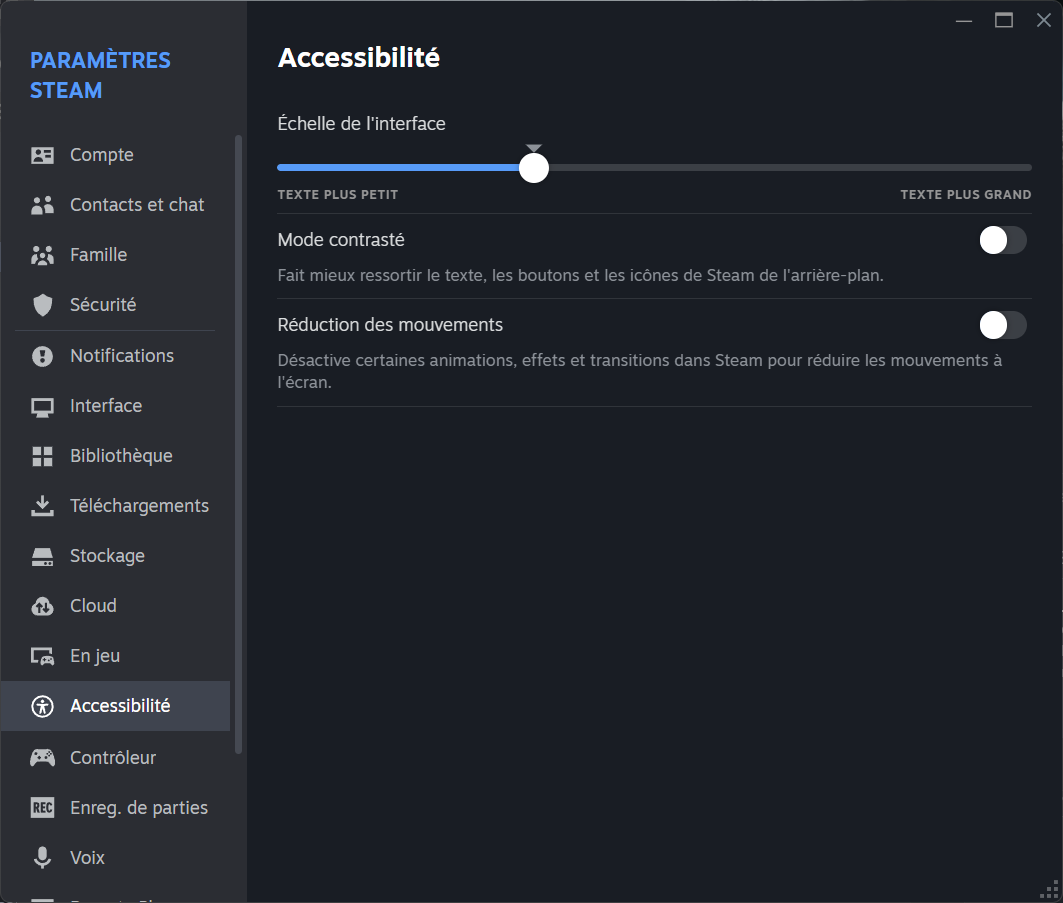
Task: Click the Famille group icon
Action: (42, 256)
